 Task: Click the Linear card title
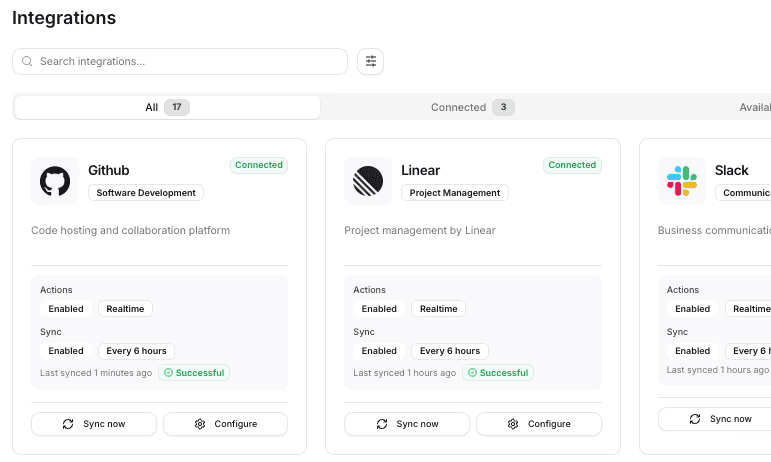click(x=420, y=171)
